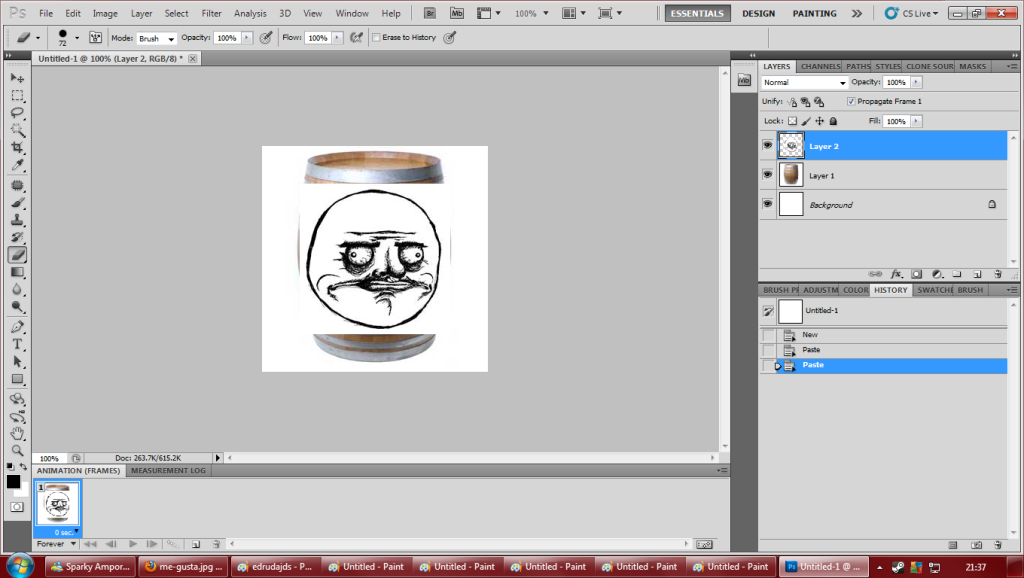Switch to the Design workspace

tap(758, 13)
